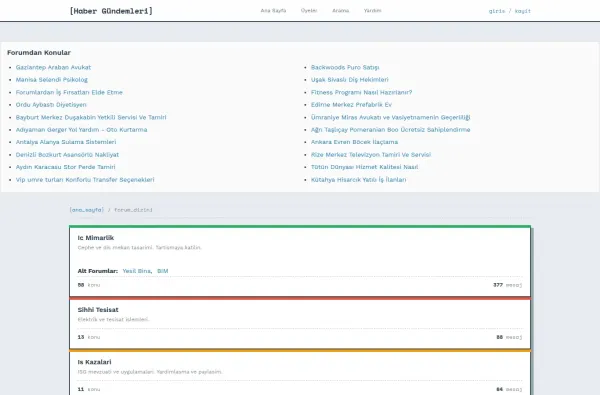Open Adıyaman Gerger Yol Yardım topic

(81, 129)
